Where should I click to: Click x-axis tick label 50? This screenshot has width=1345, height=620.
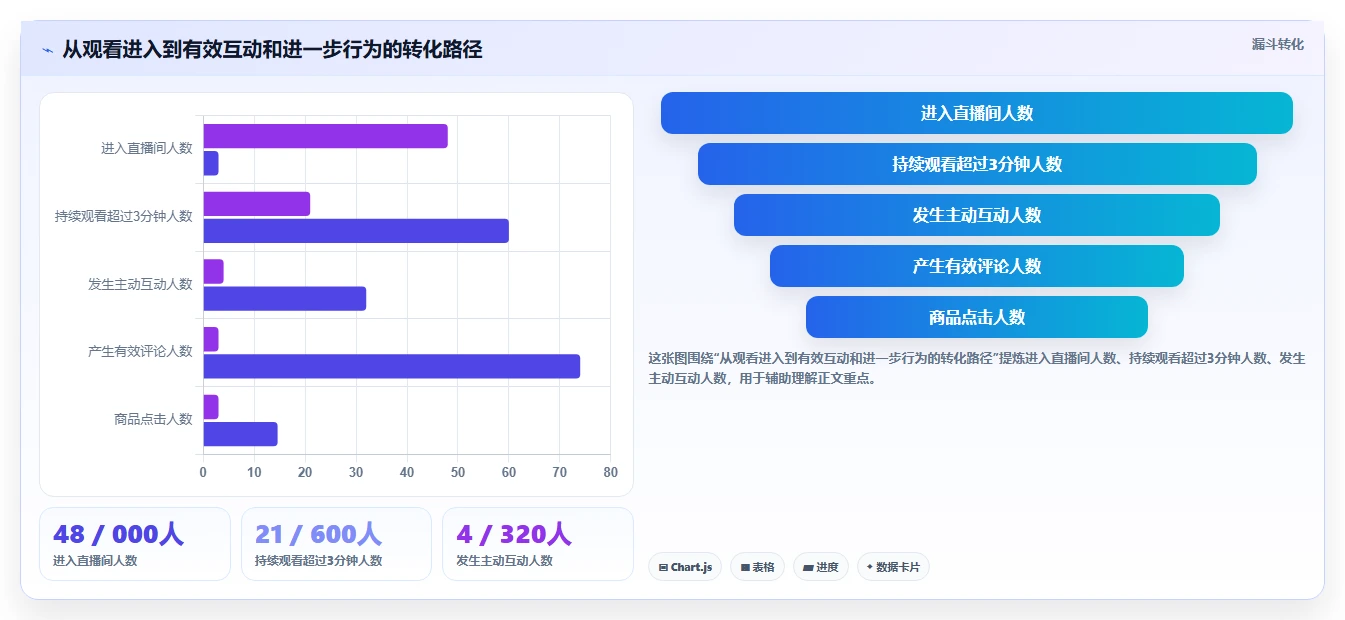click(x=458, y=472)
